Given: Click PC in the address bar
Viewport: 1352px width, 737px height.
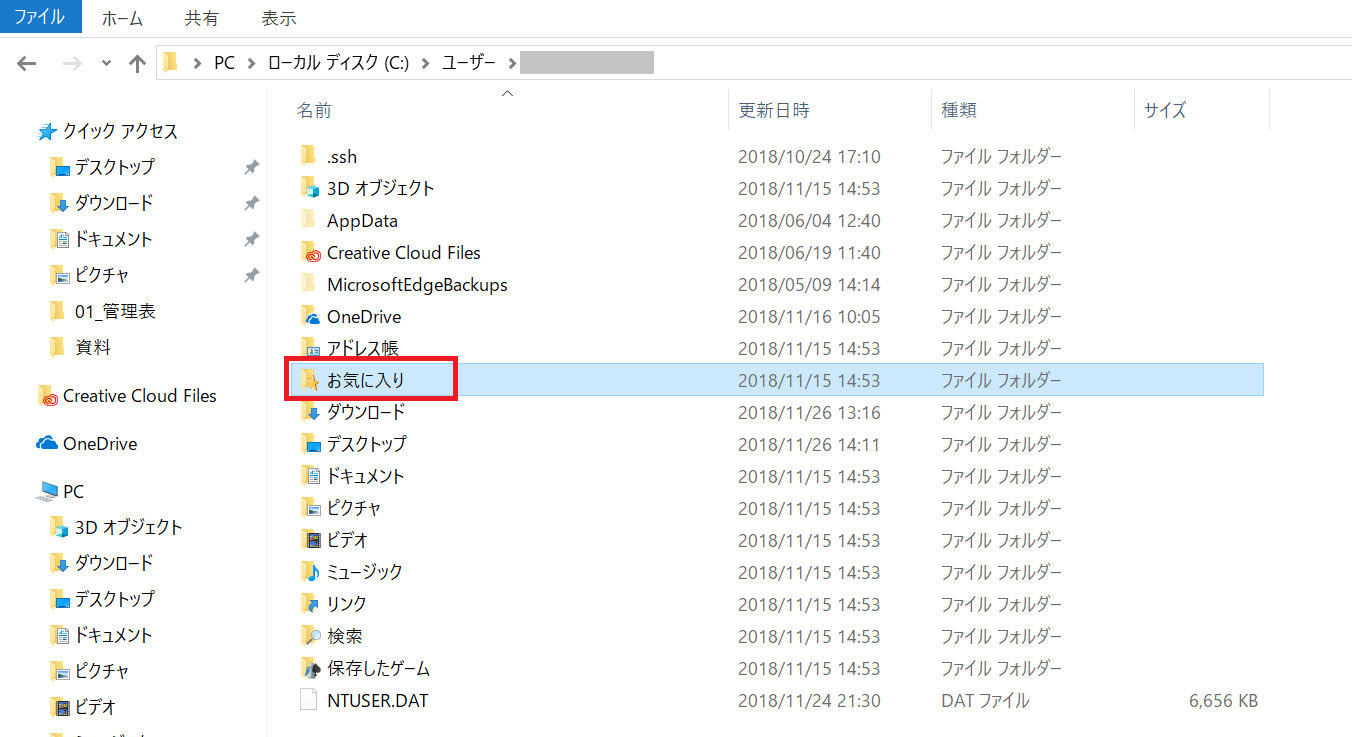Looking at the screenshot, I should click(225, 63).
